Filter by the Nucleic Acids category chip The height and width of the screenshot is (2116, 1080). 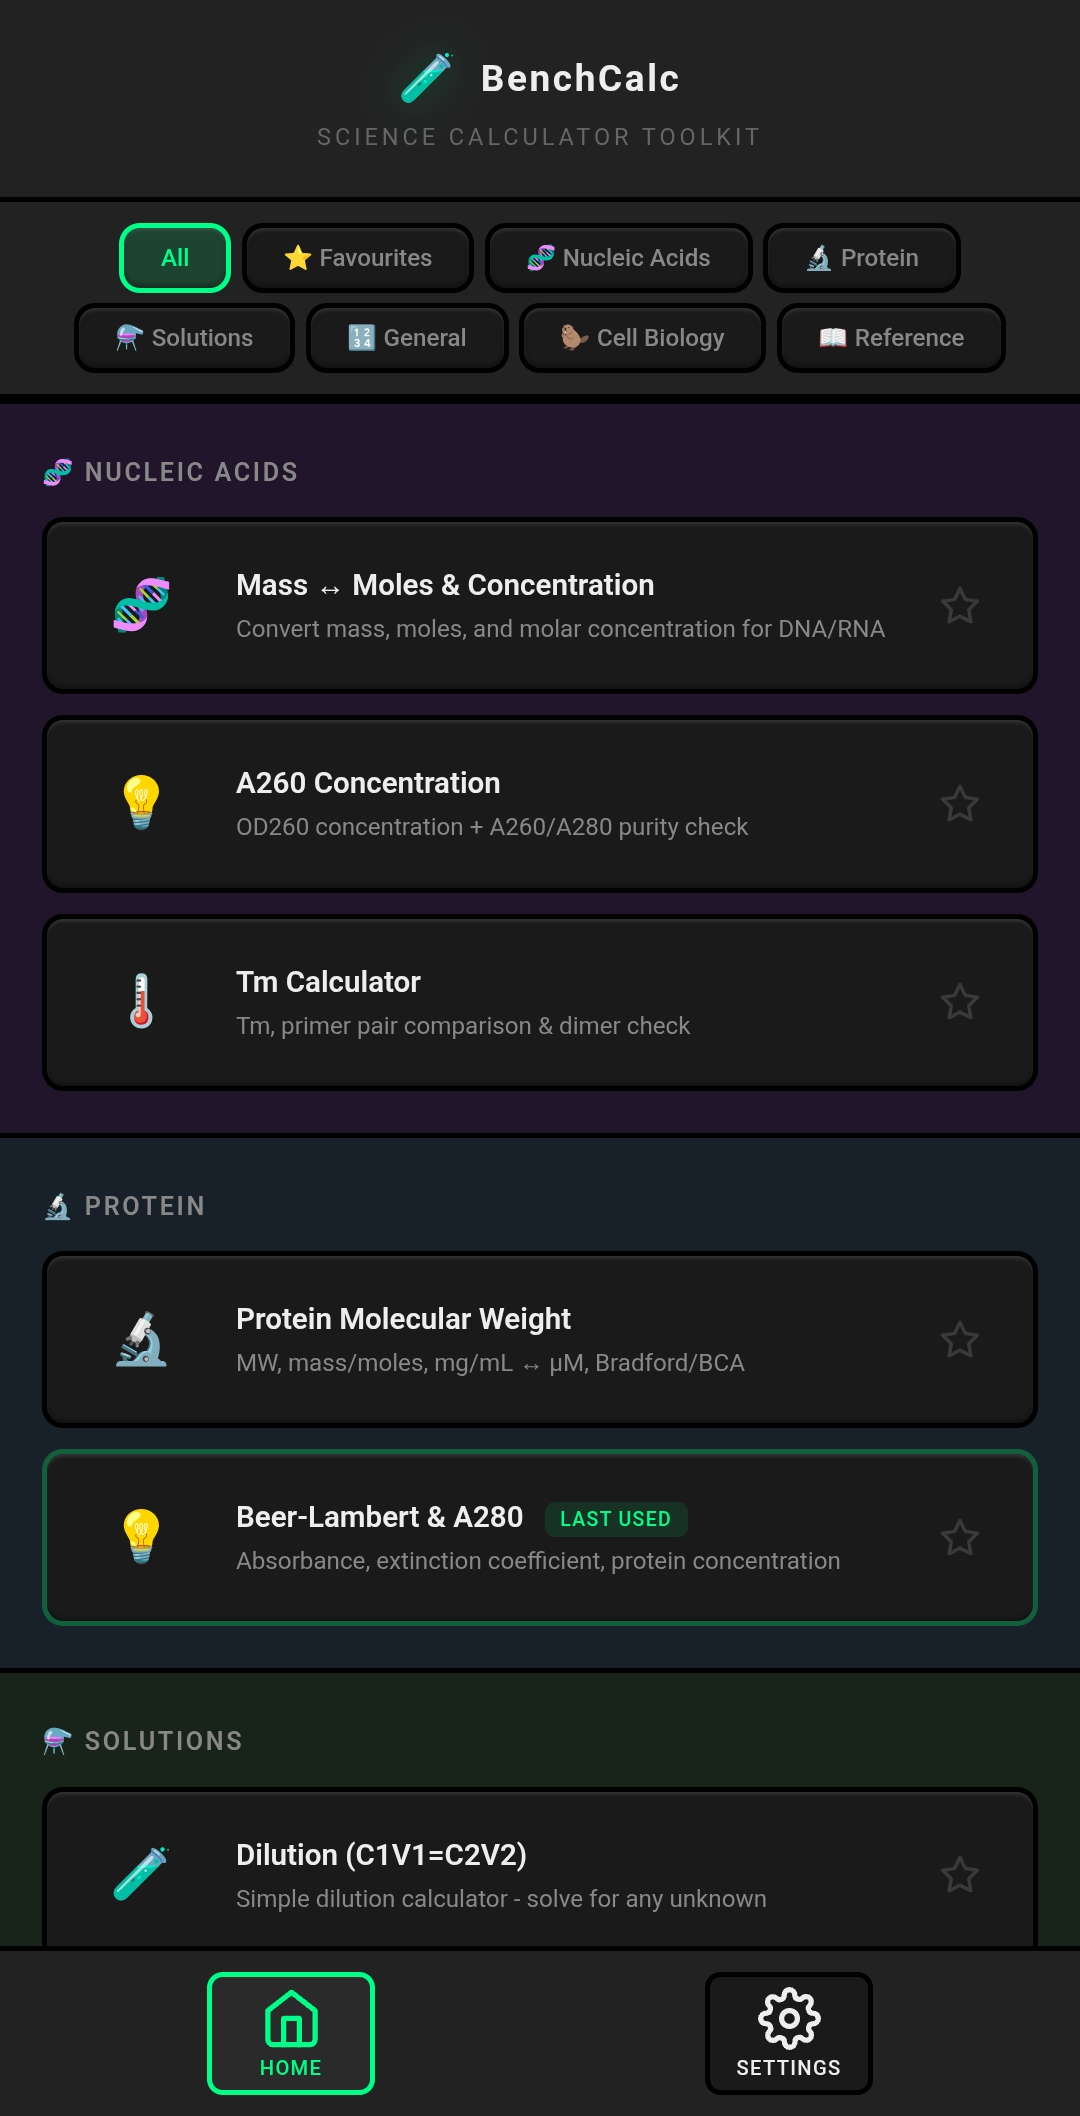tap(618, 258)
